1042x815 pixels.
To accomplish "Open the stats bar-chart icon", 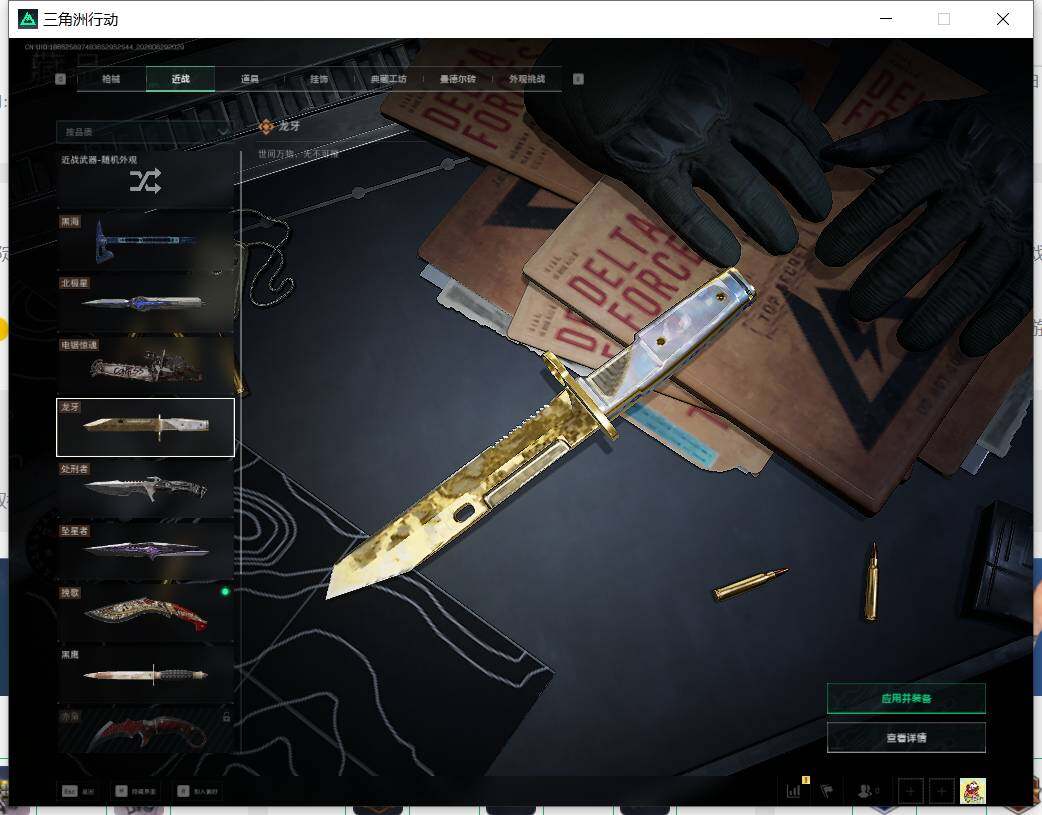I will pyautogui.click(x=794, y=790).
